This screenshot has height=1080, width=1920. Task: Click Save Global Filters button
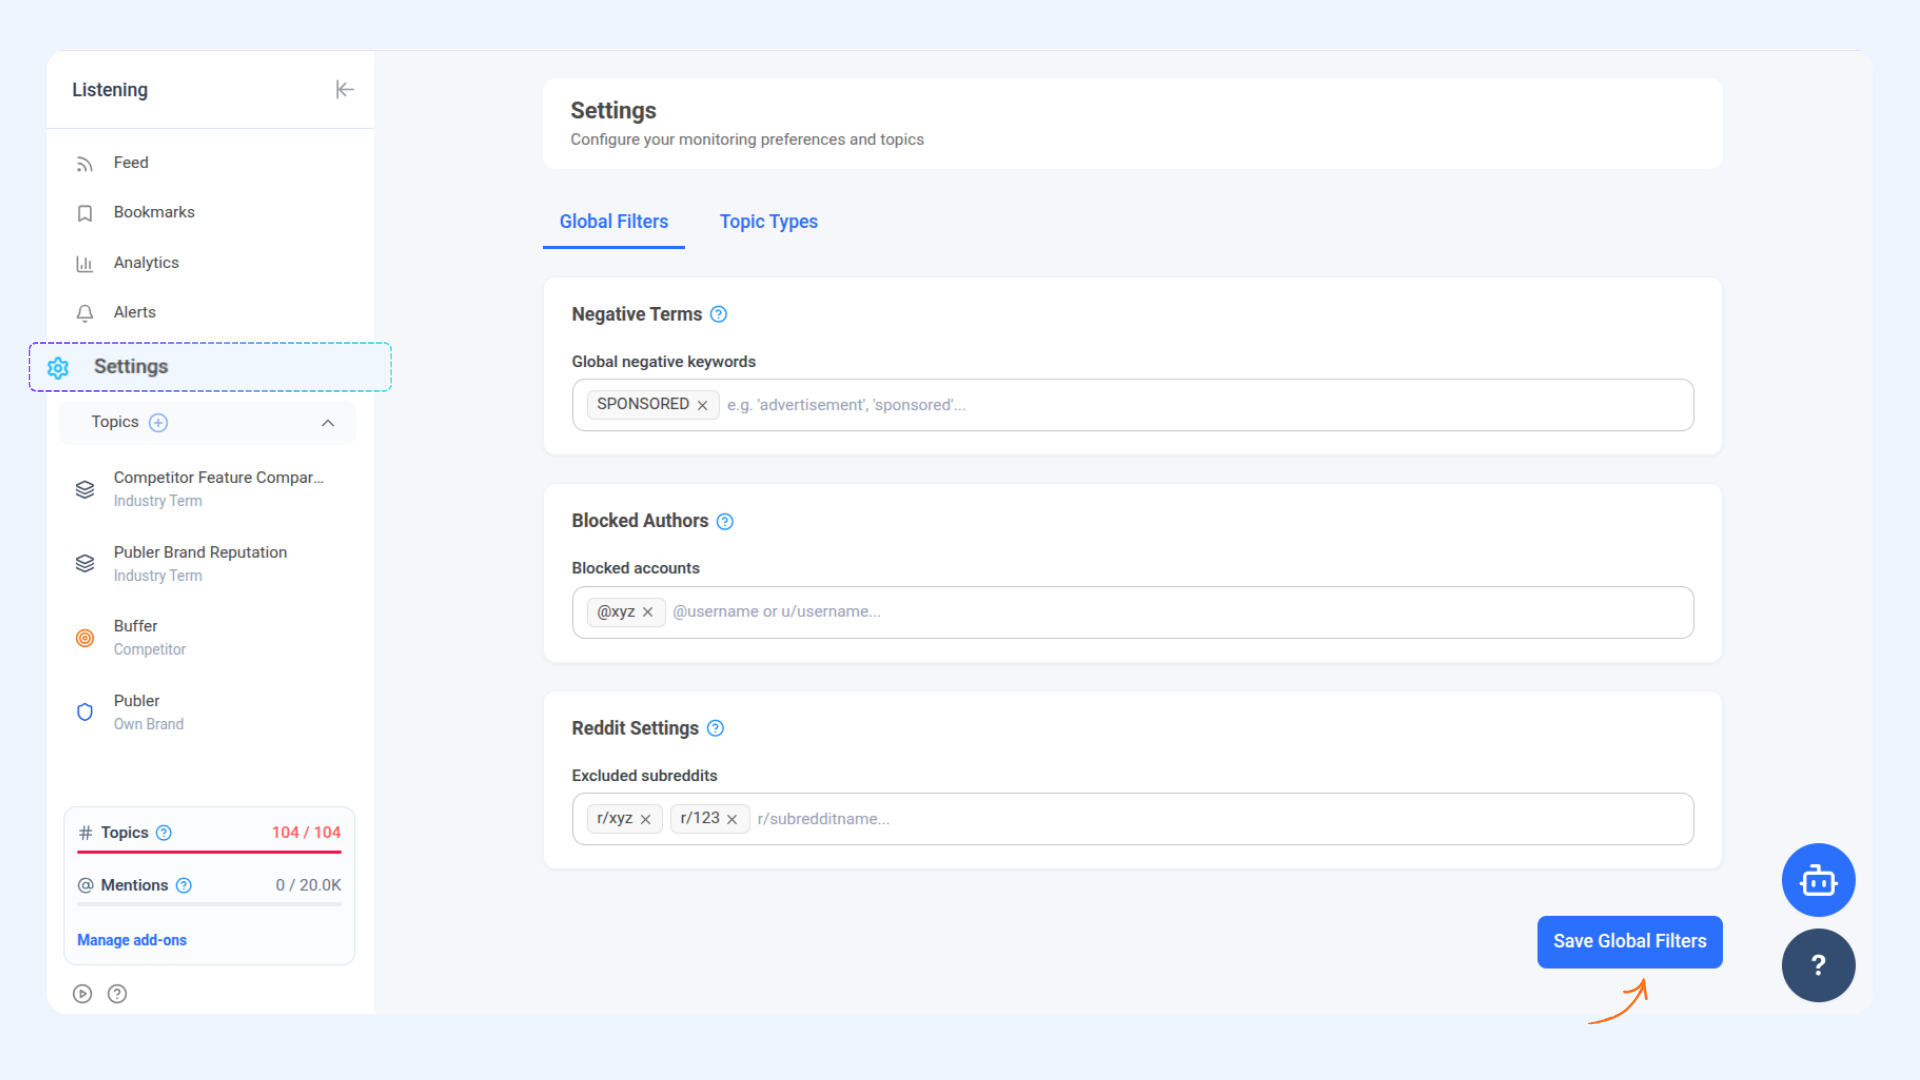click(1630, 942)
